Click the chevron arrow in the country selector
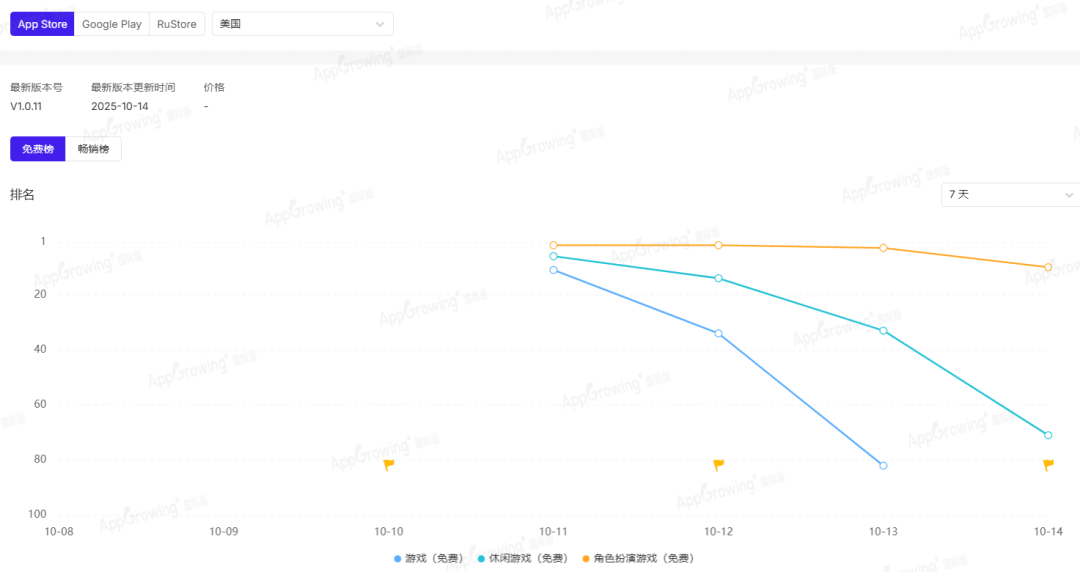This screenshot has width=1080, height=572. (380, 24)
